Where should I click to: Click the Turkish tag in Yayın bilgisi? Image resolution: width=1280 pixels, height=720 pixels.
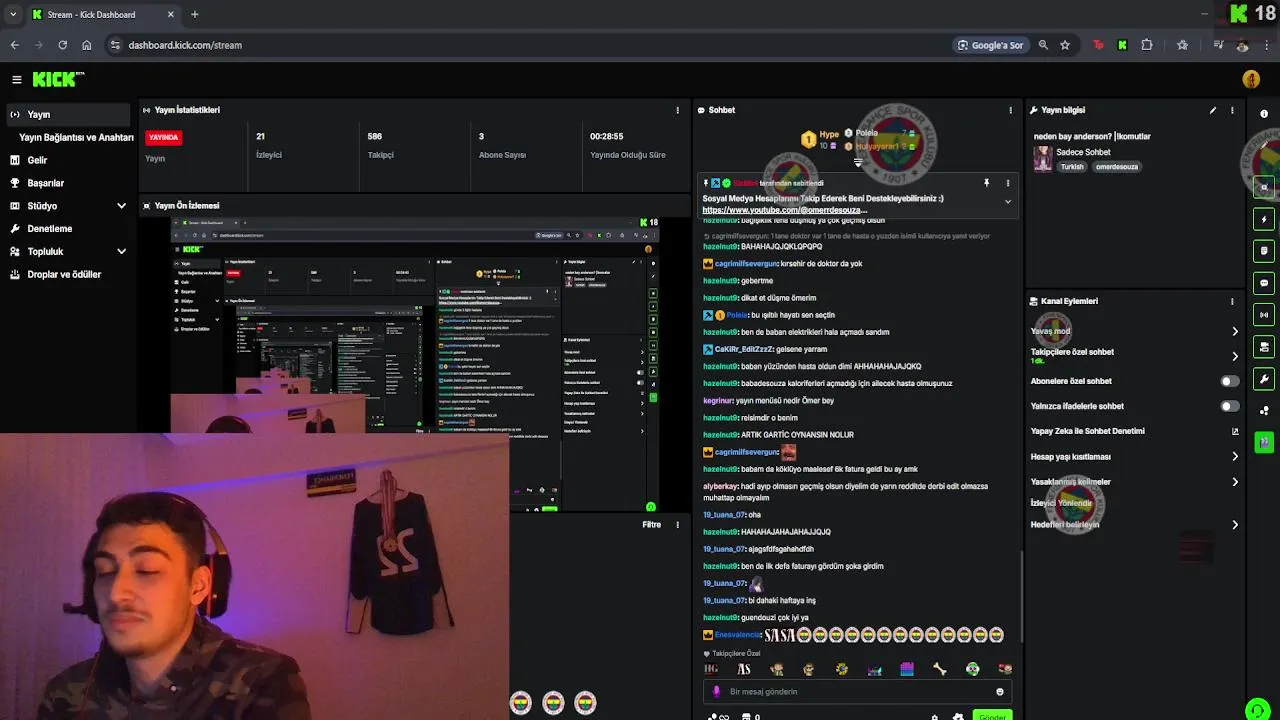(x=1072, y=167)
